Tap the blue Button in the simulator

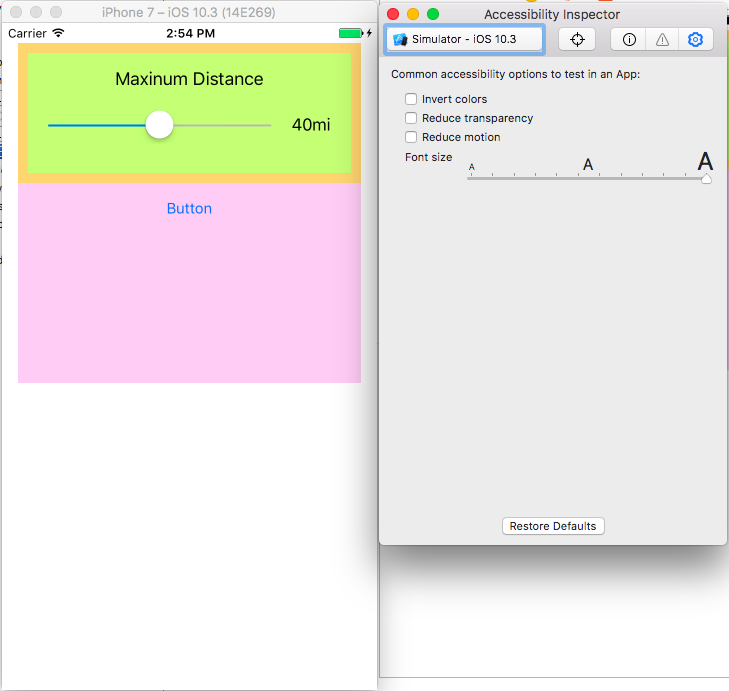pos(189,208)
